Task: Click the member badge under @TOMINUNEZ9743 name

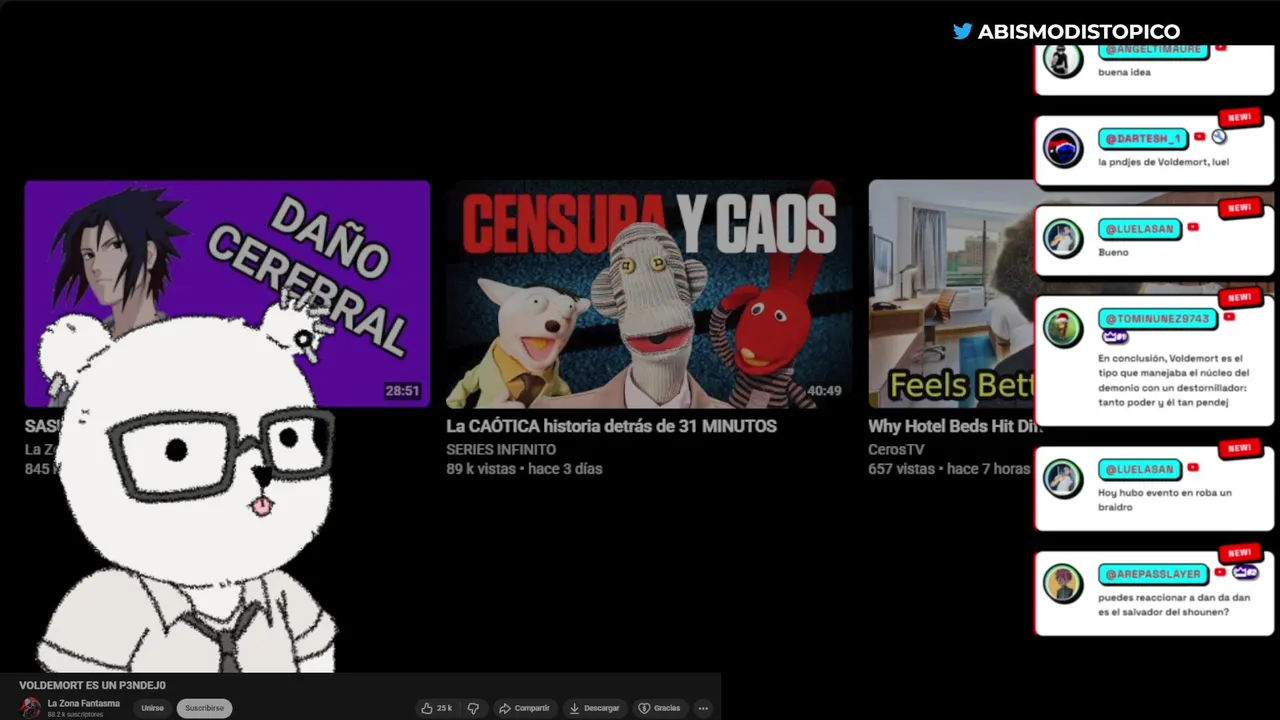Action: click(1114, 338)
